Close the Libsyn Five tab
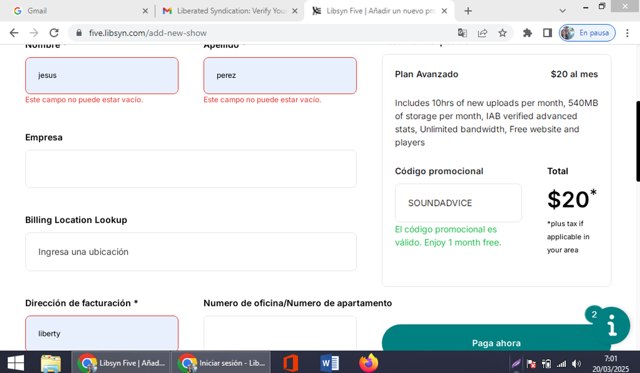This screenshot has height=373, width=640. (444, 11)
